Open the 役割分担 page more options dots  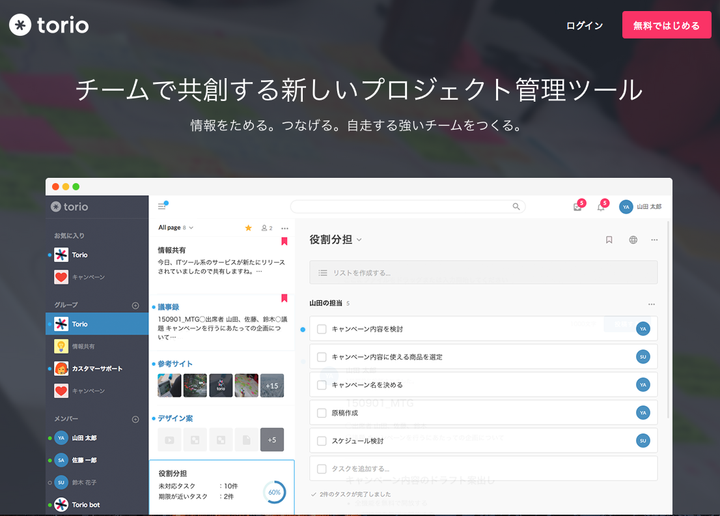coord(654,240)
